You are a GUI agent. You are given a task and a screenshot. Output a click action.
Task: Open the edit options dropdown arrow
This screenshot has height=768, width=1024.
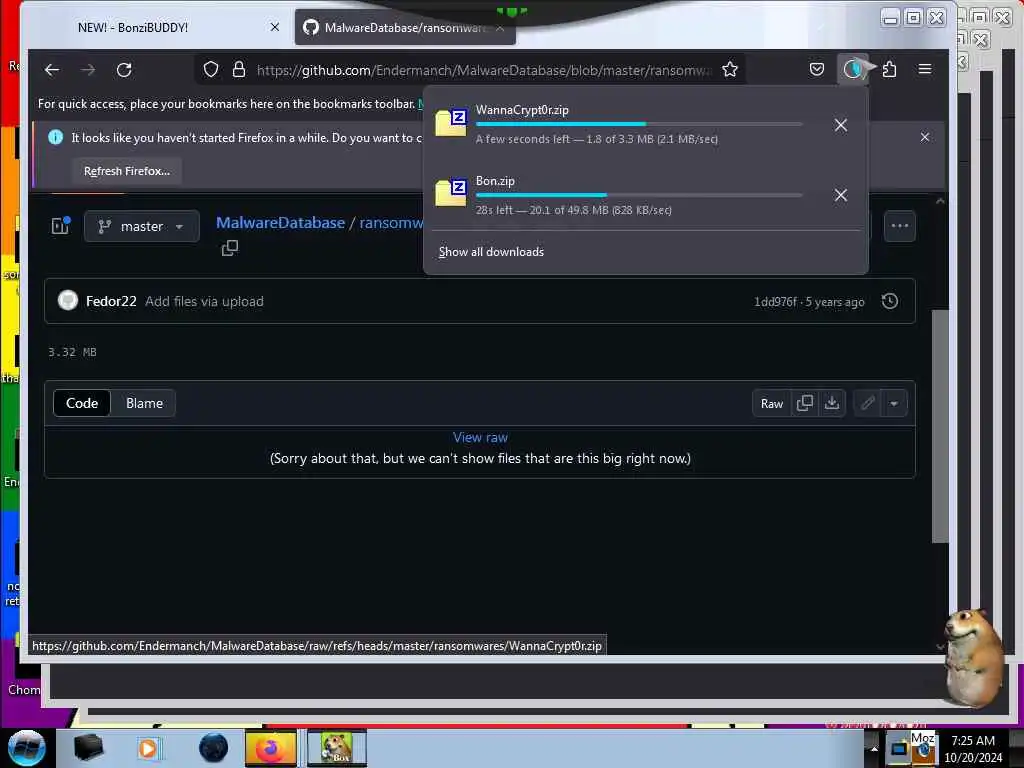coord(894,404)
